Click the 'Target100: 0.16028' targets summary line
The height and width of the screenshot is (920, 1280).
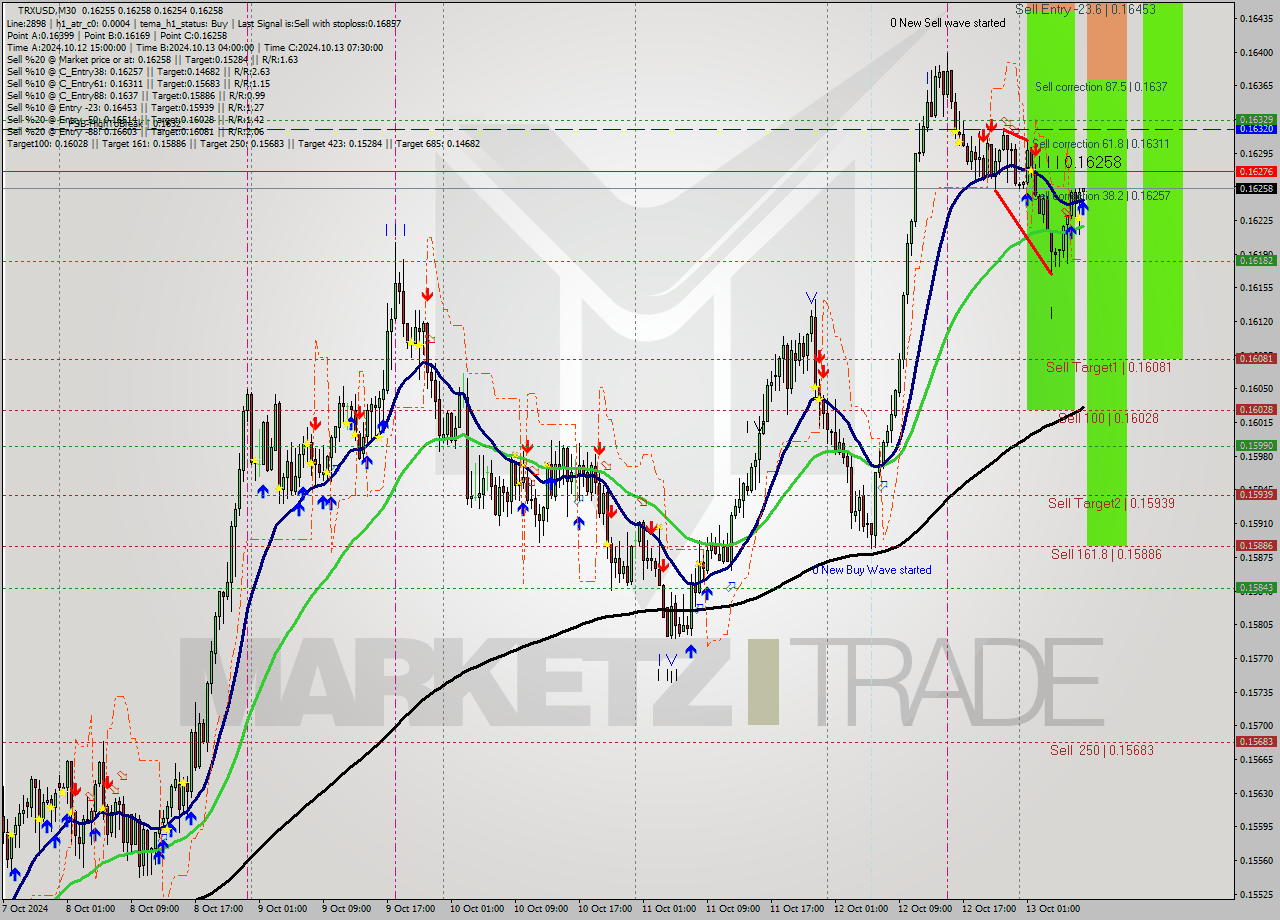243,143
